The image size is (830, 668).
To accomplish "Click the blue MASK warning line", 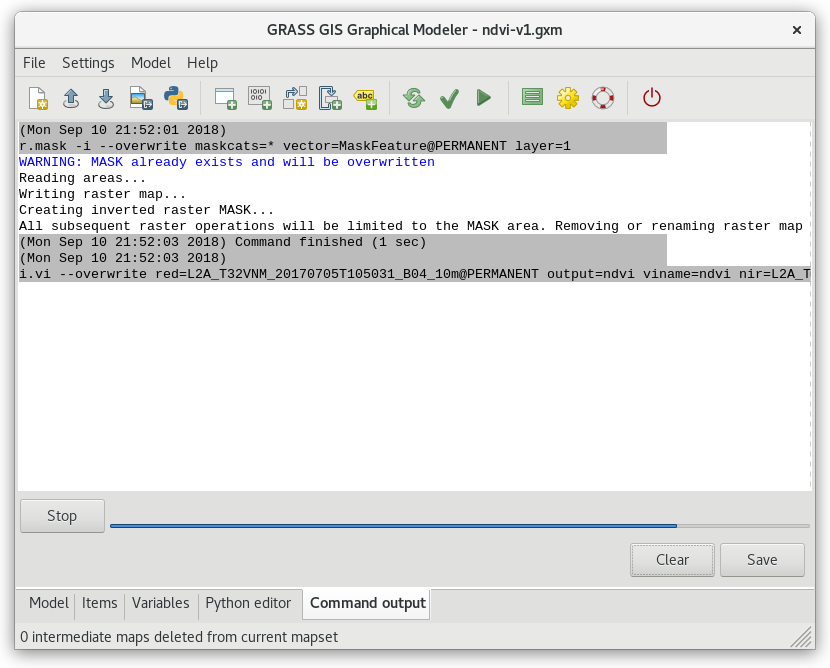I will pos(227,162).
